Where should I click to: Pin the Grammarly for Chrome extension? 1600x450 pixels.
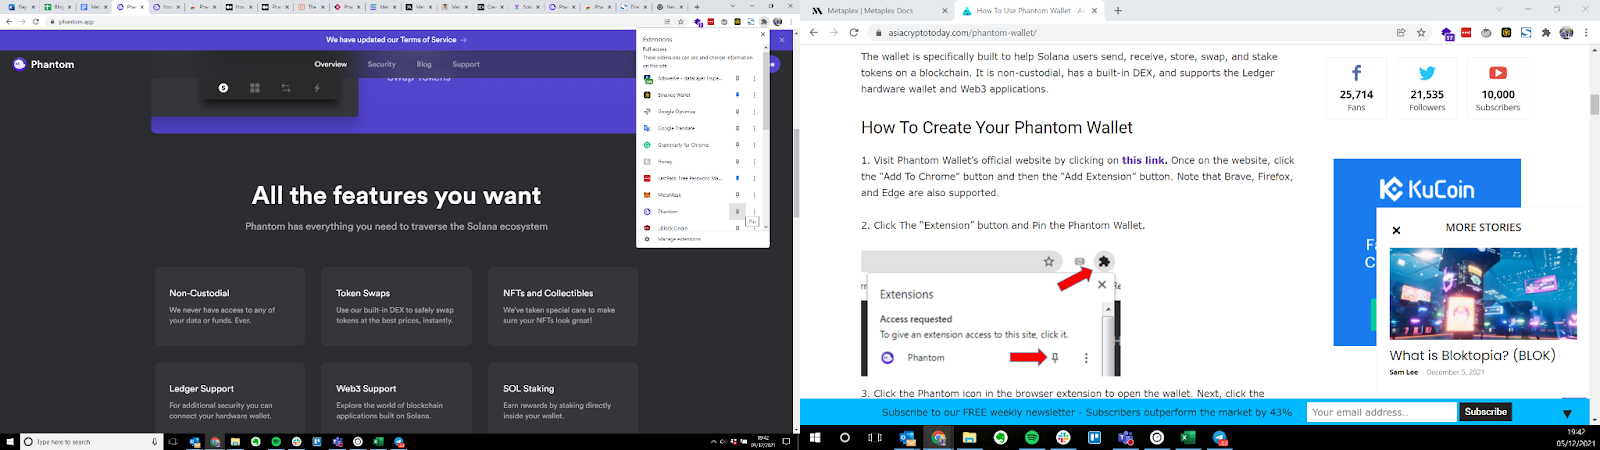(738, 145)
